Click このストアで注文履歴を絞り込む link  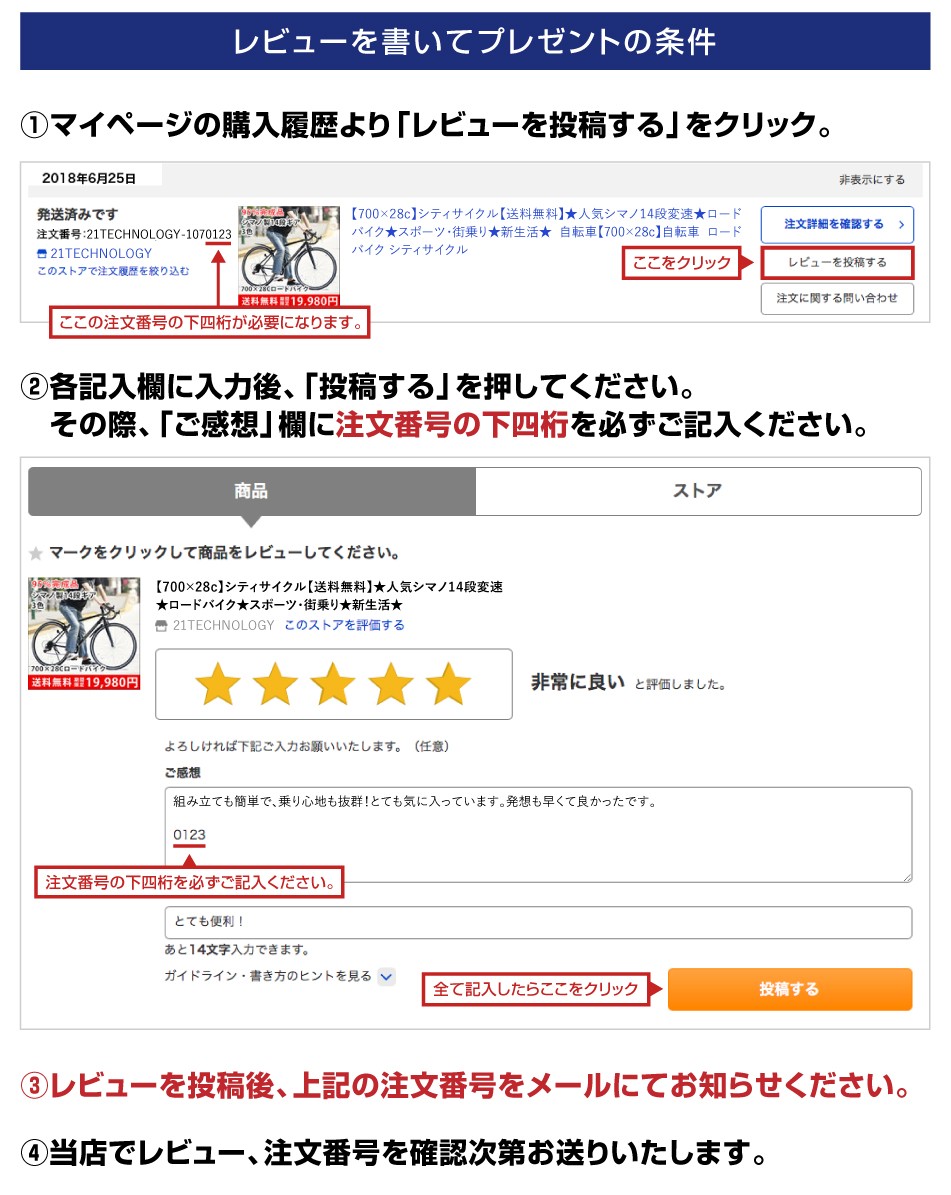point(113,271)
